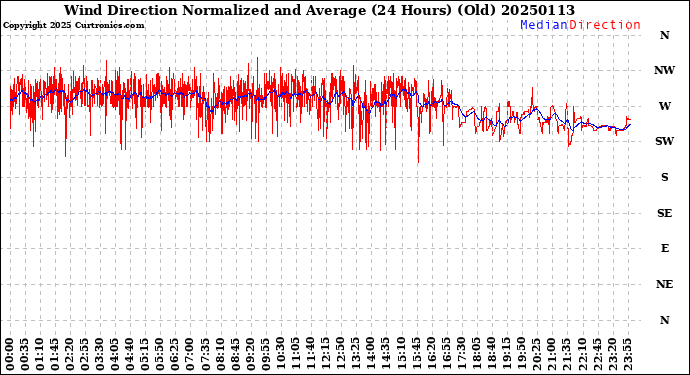Click the 01:45 time axis label
The width and height of the screenshot is (690, 375).
(x=55, y=354)
